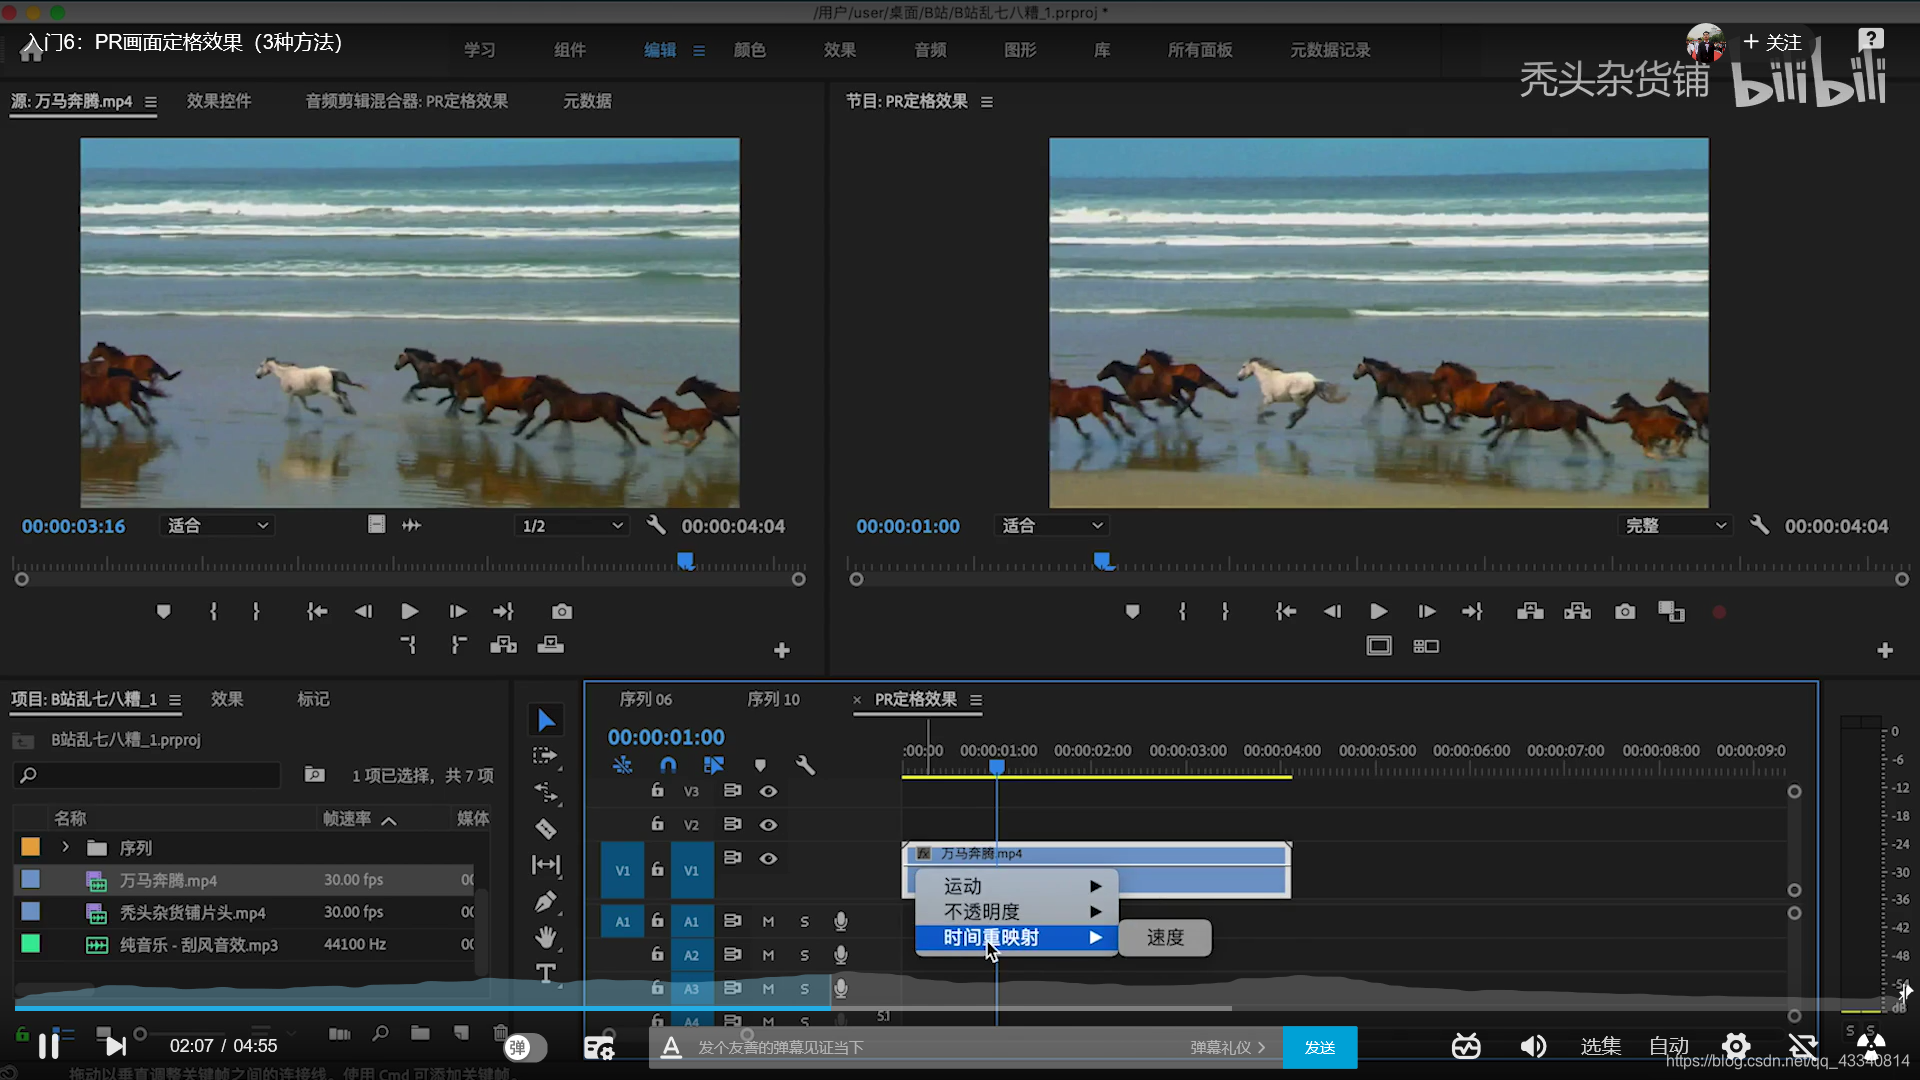
Task: Click the blue 发送 send button
Action: (1320, 1047)
